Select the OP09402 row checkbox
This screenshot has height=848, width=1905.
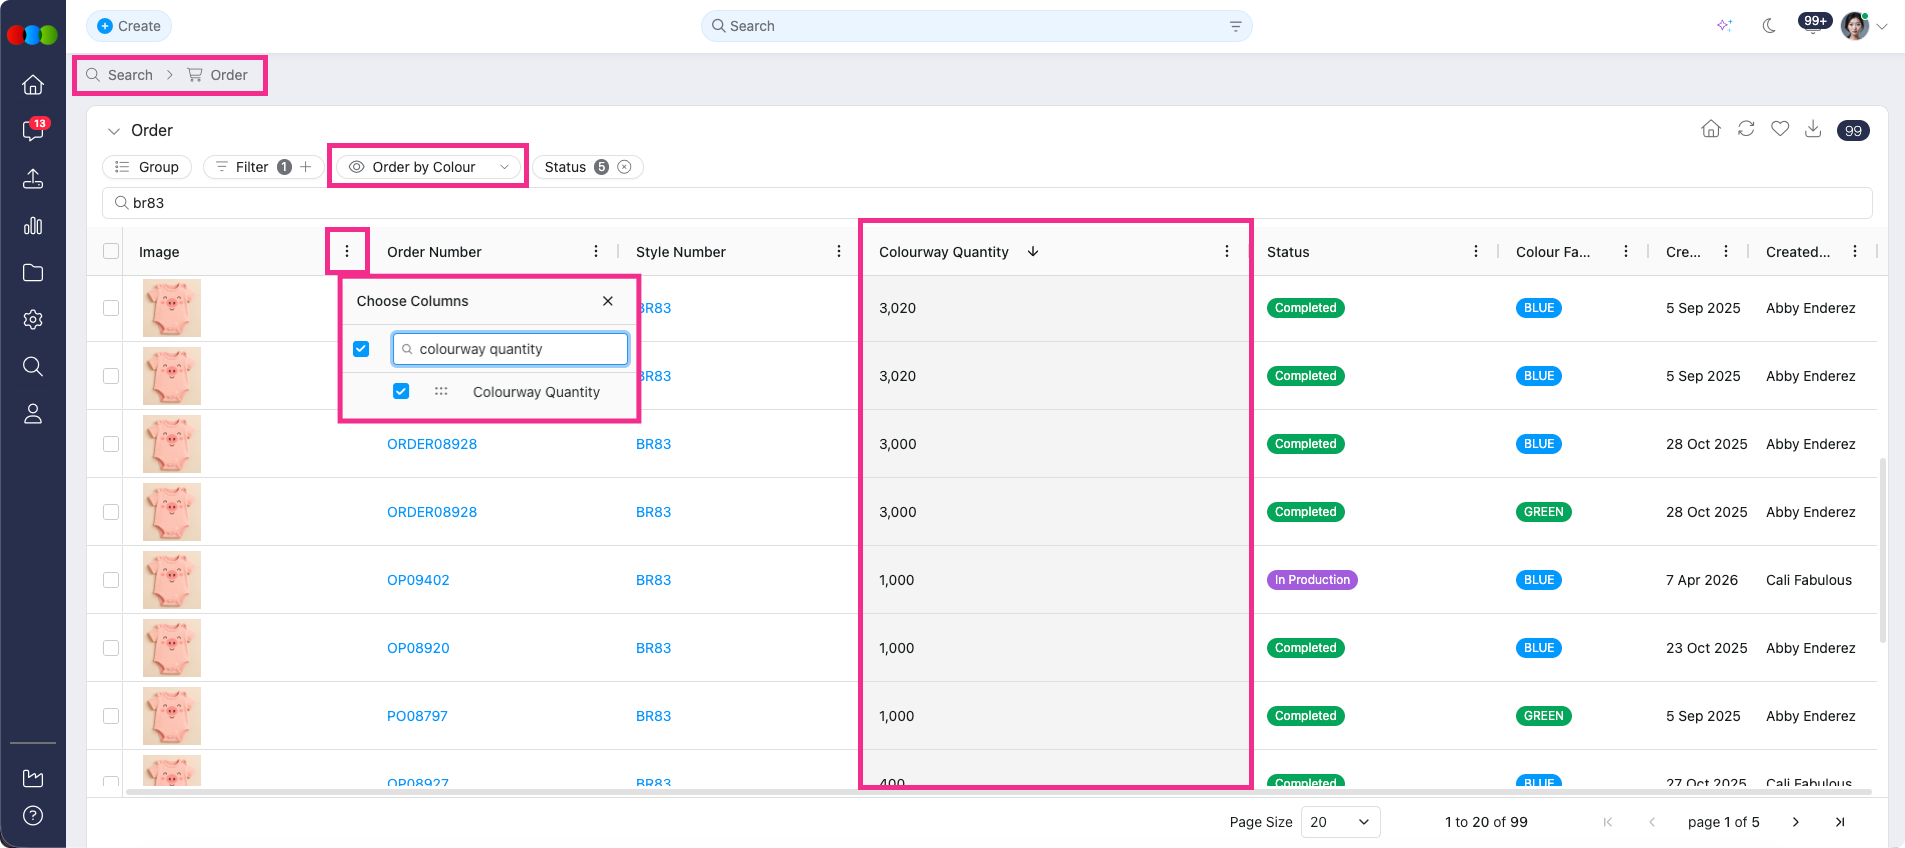pos(111,580)
